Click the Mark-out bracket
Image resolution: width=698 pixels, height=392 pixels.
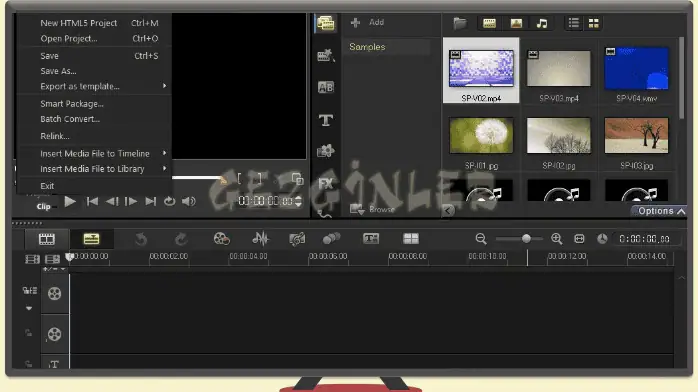click(260, 179)
